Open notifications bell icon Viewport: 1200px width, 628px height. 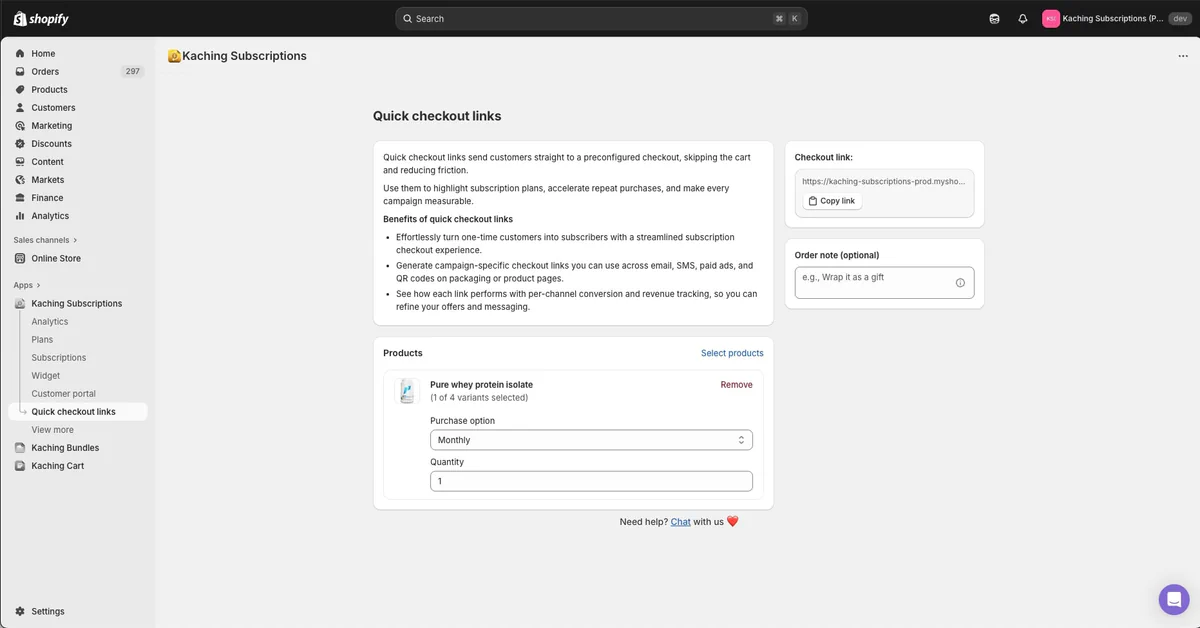[x=1022, y=18]
